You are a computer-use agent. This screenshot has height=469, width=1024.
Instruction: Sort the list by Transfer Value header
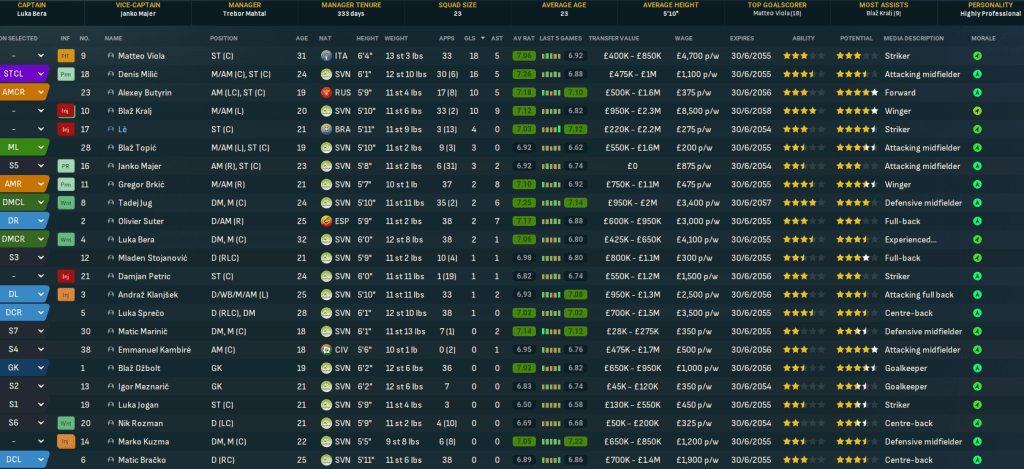point(617,38)
